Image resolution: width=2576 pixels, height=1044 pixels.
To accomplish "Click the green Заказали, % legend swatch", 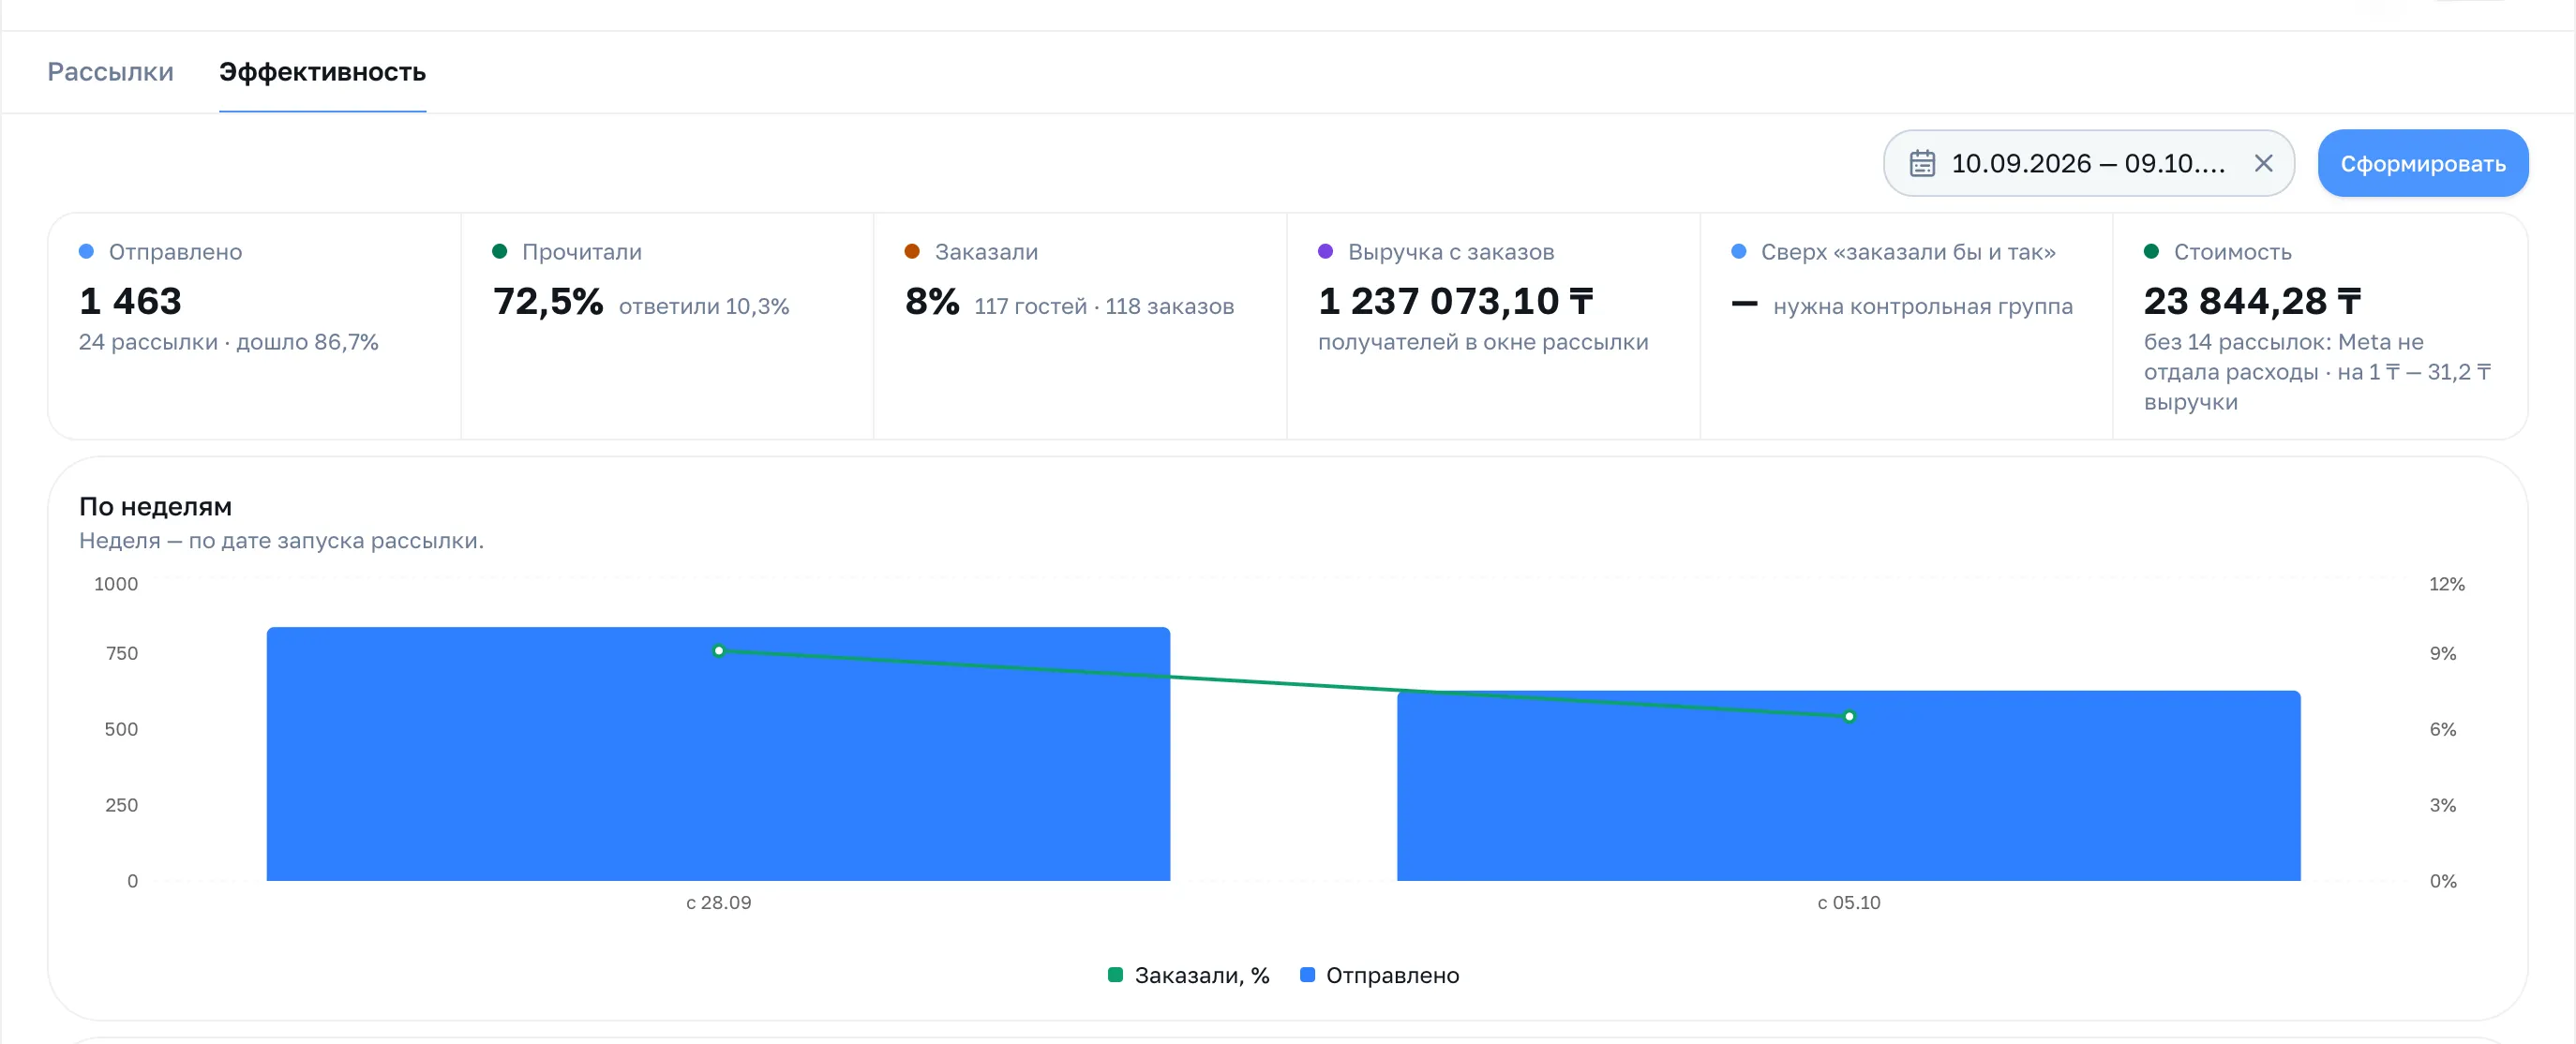I will tap(1115, 974).
